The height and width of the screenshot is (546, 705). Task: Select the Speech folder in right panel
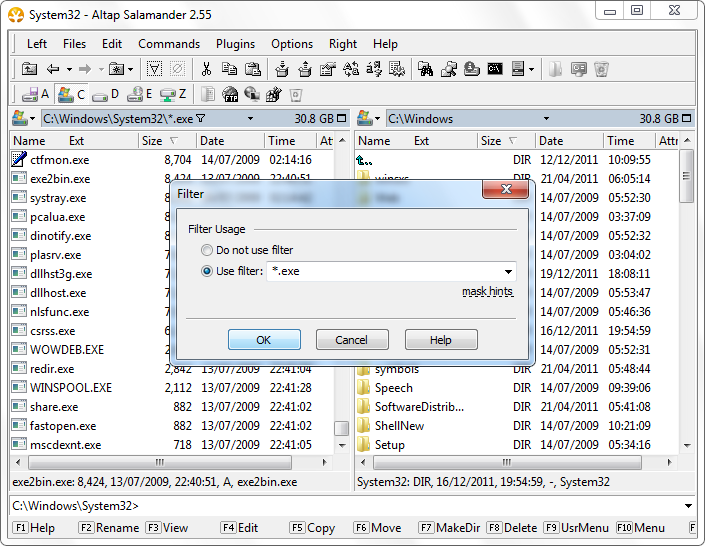pyautogui.click(x=393, y=388)
